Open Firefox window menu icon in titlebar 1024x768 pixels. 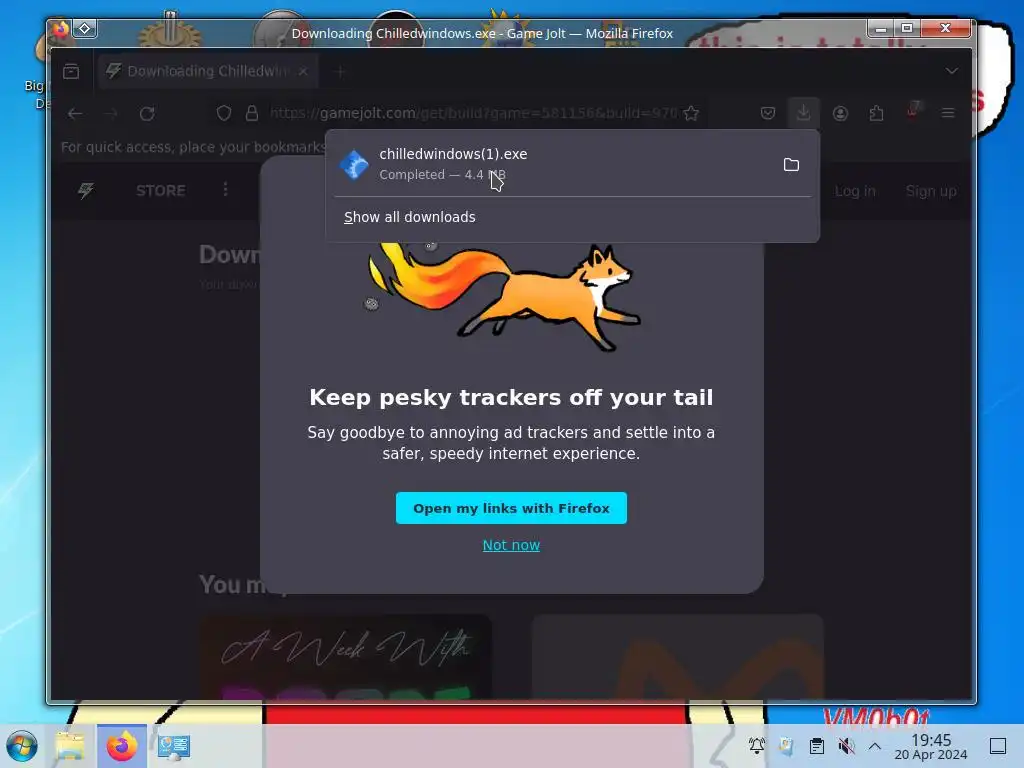[x=61, y=29]
